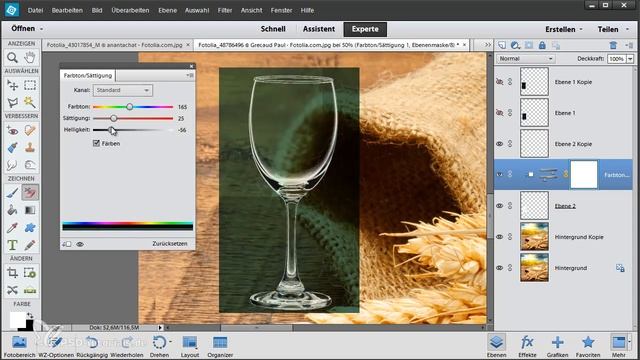The height and width of the screenshot is (360, 640).
Task: Open the Deckkraft opacity dropdown arrow
Action: [630, 59]
